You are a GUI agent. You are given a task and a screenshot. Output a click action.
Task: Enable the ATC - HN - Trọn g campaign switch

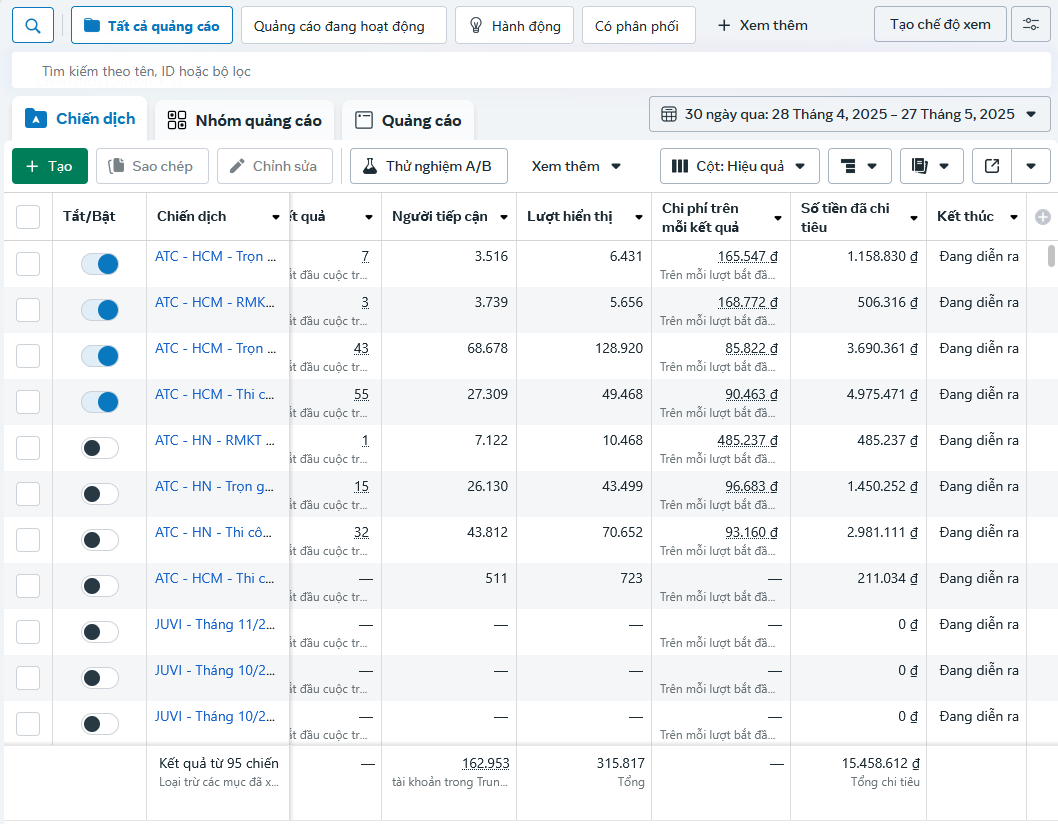(100, 494)
